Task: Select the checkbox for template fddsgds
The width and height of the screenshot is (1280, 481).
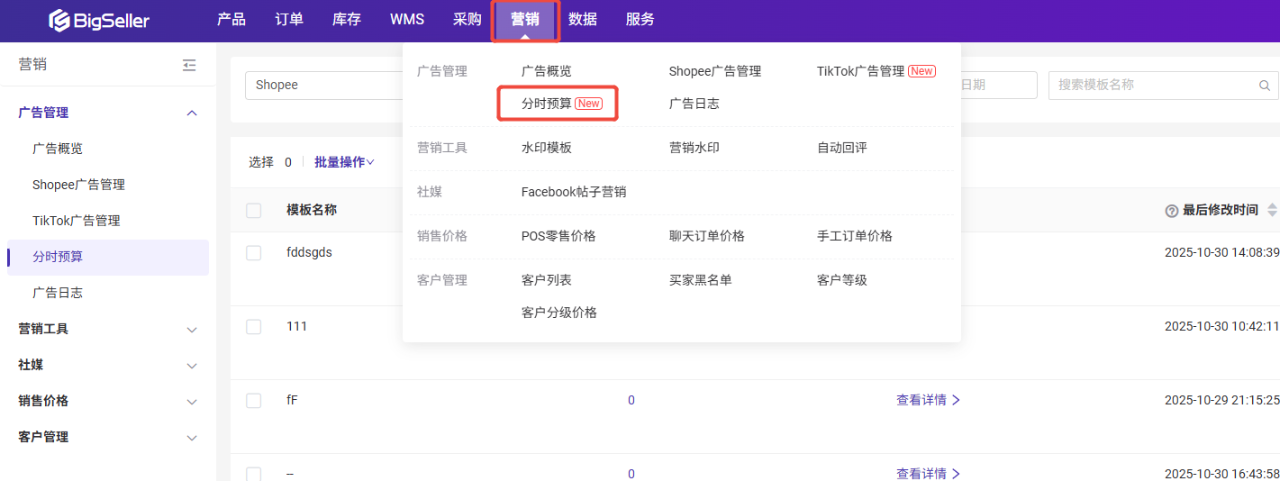Action: pyautogui.click(x=254, y=253)
